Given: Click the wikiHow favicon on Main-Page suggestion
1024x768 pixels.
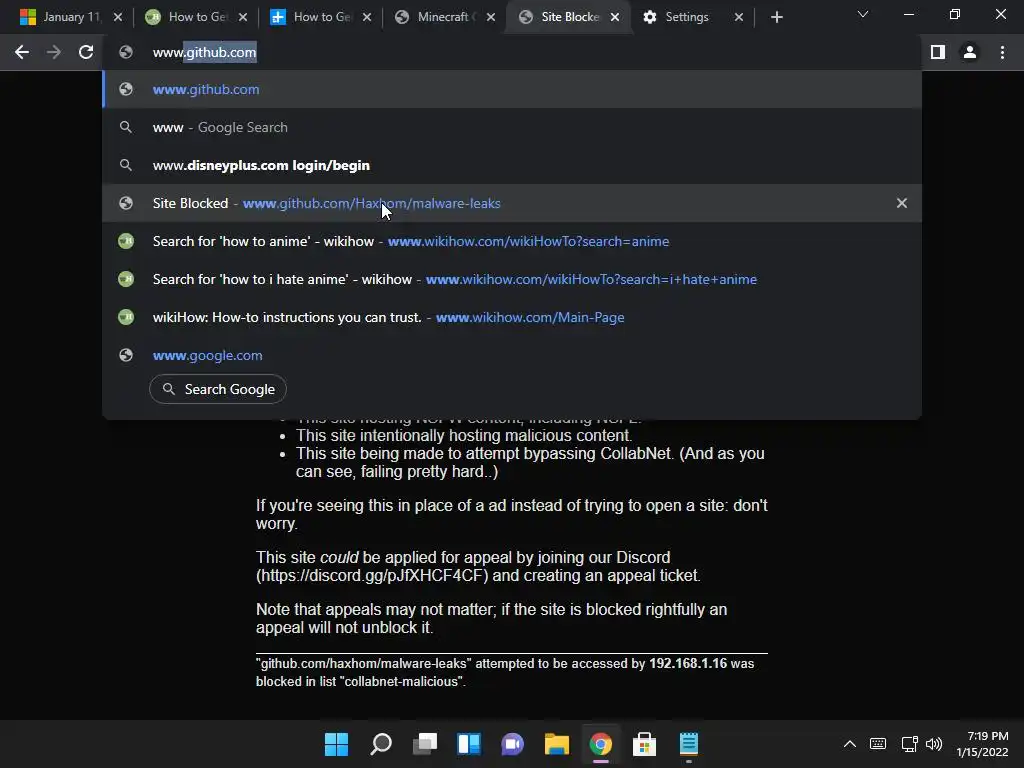Looking at the screenshot, I should [x=126, y=317].
